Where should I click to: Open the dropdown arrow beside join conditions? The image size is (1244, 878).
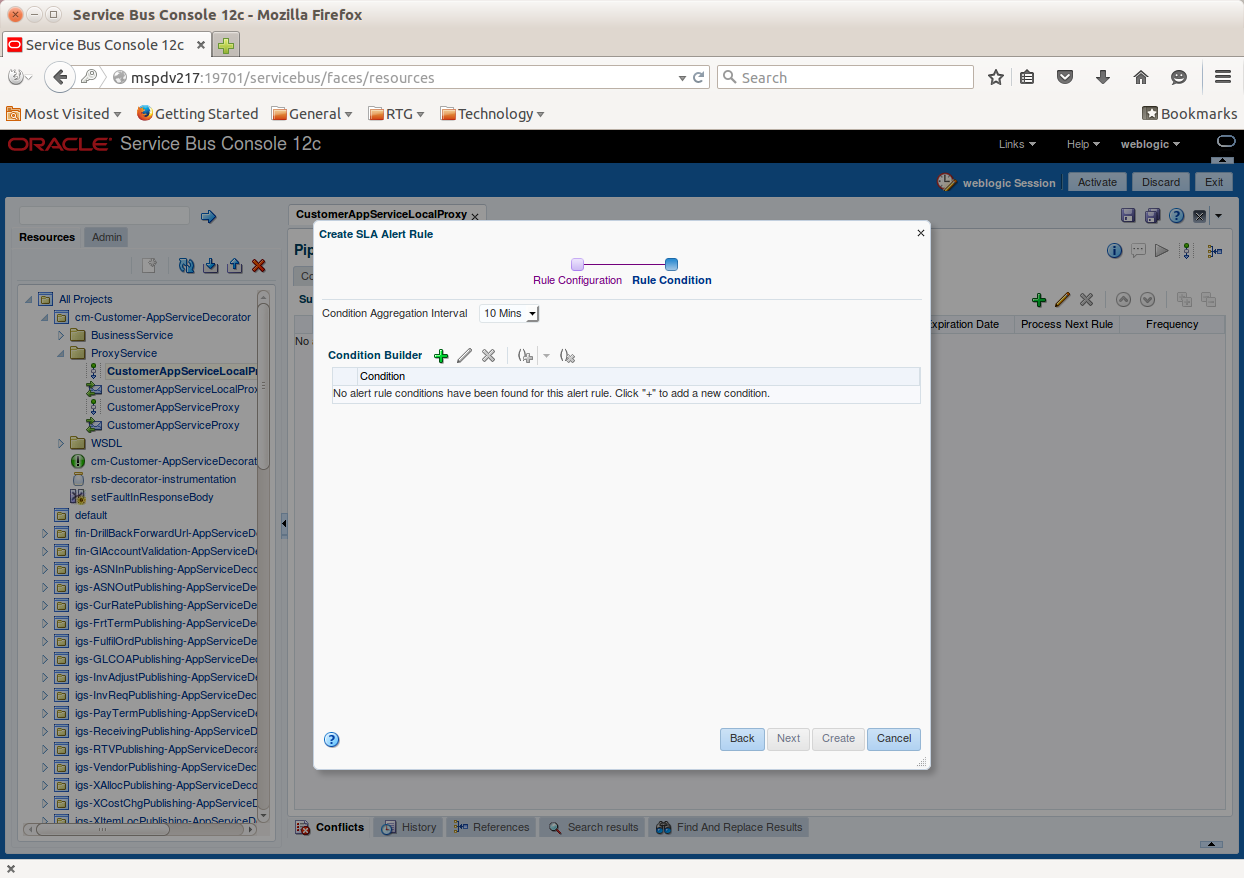[x=546, y=356]
